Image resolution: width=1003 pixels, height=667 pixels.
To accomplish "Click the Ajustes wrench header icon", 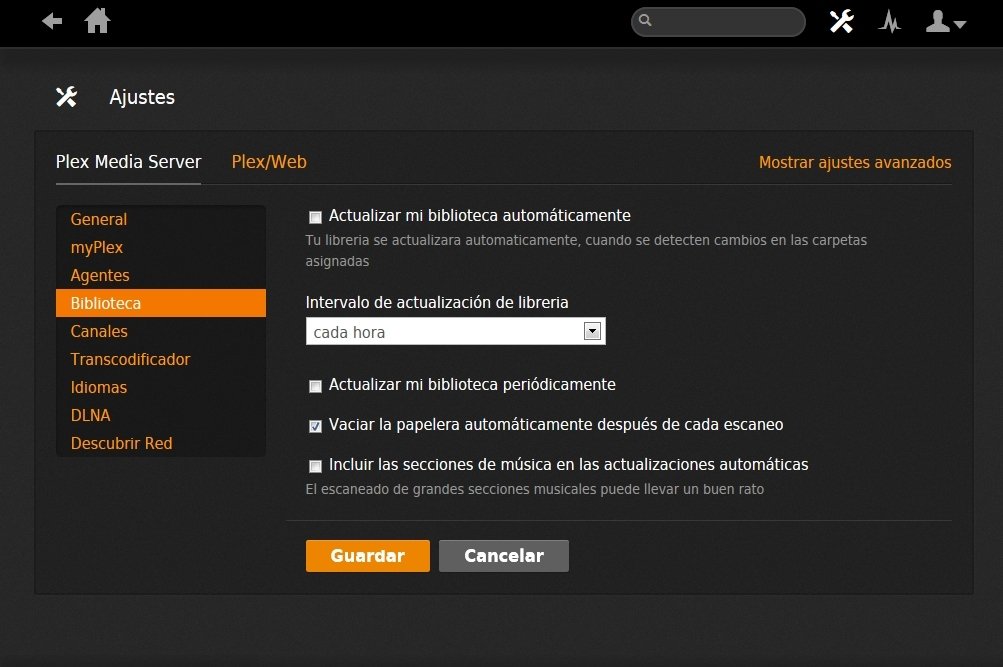I will (x=67, y=97).
